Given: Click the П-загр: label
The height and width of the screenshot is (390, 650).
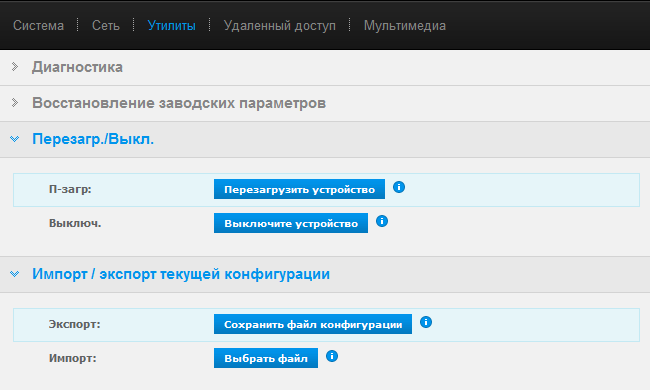Looking at the screenshot, I should coord(70,189).
